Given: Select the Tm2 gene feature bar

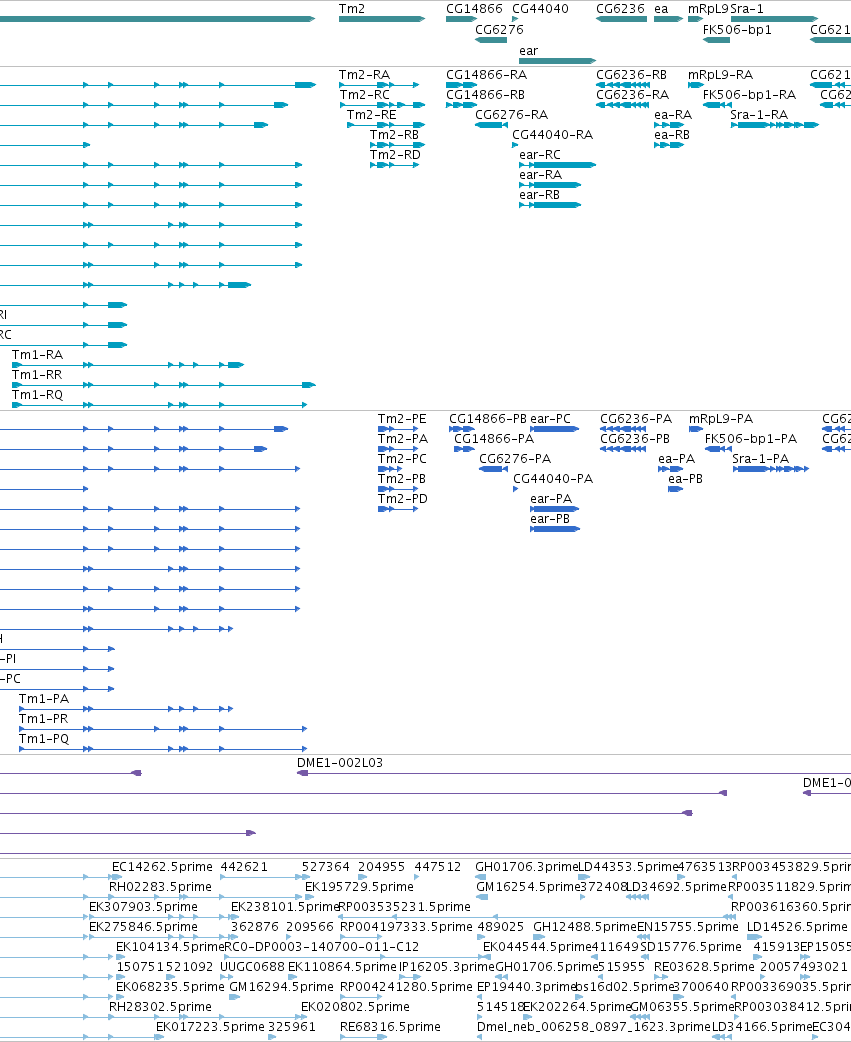Looking at the screenshot, I should tap(382, 19).
